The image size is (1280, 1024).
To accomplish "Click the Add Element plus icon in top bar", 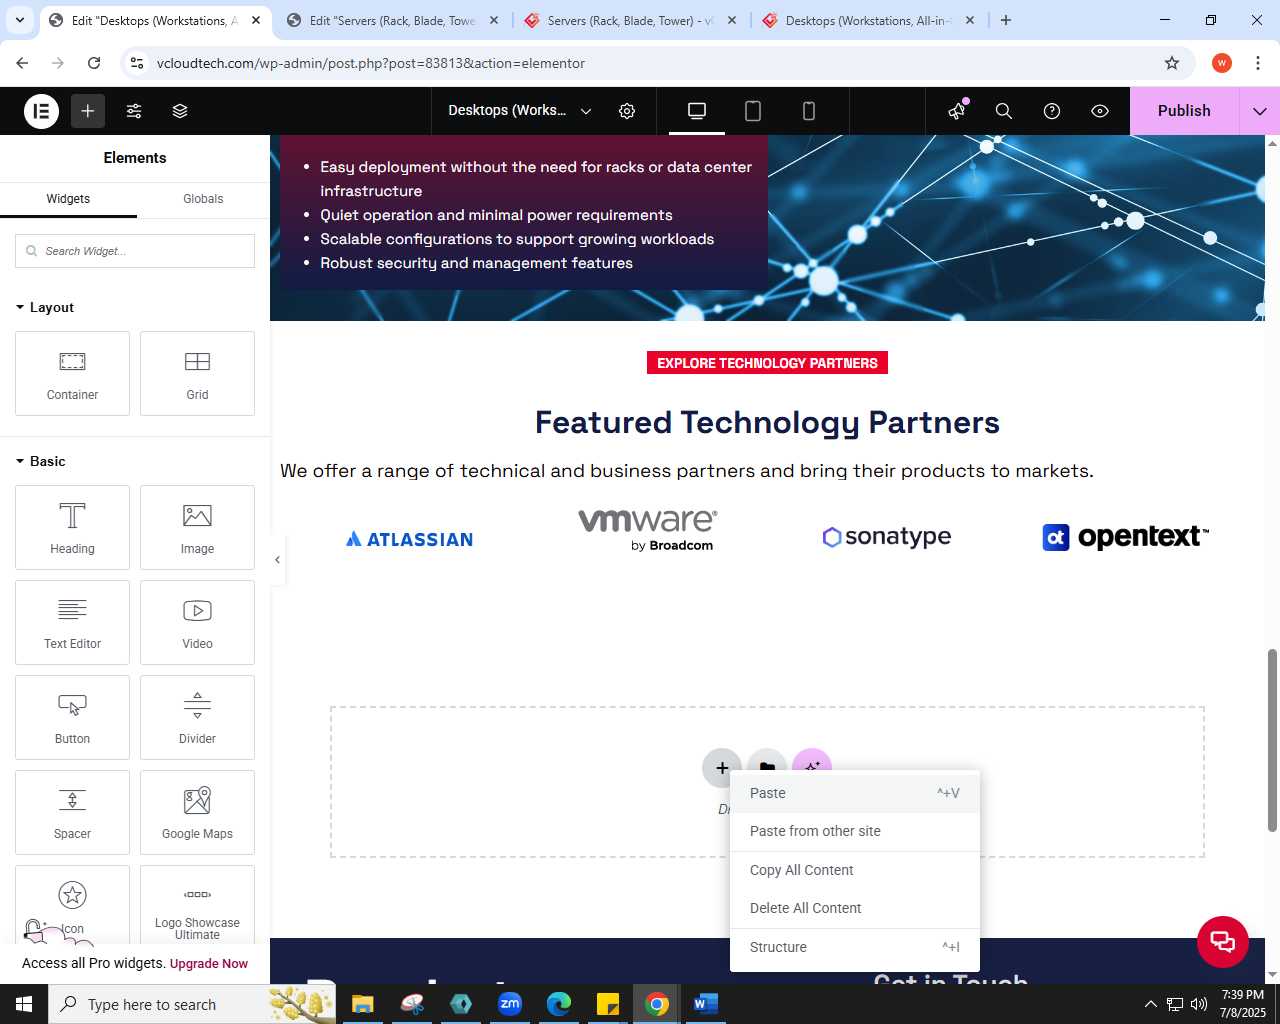I will 88,111.
